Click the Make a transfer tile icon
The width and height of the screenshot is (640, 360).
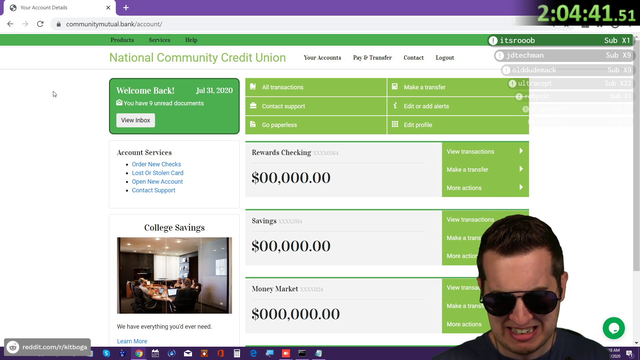[395, 87]
